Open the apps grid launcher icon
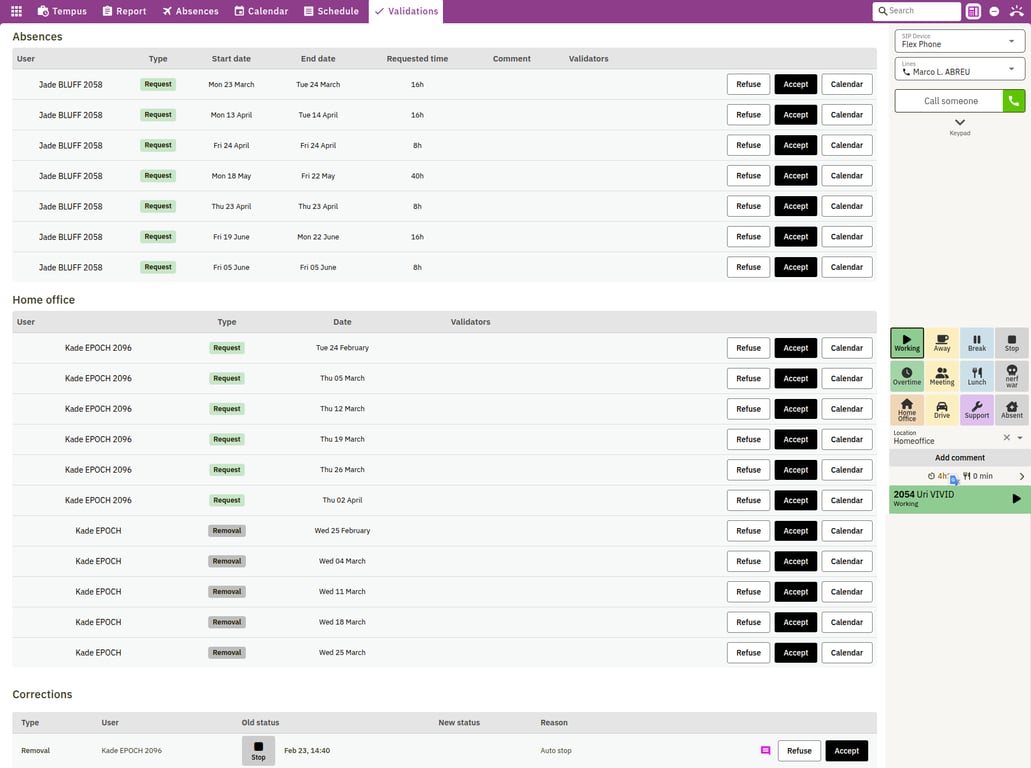This screenshot has width=1031, height=768. [x=16, y=11]
